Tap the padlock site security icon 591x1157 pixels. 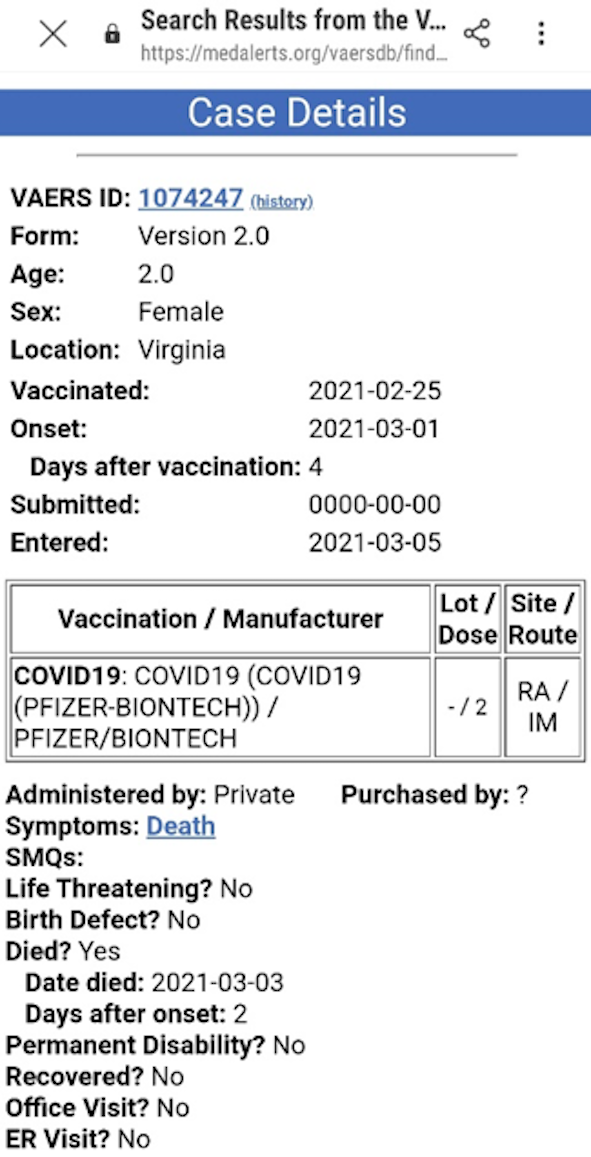click(x=112, y=34)
